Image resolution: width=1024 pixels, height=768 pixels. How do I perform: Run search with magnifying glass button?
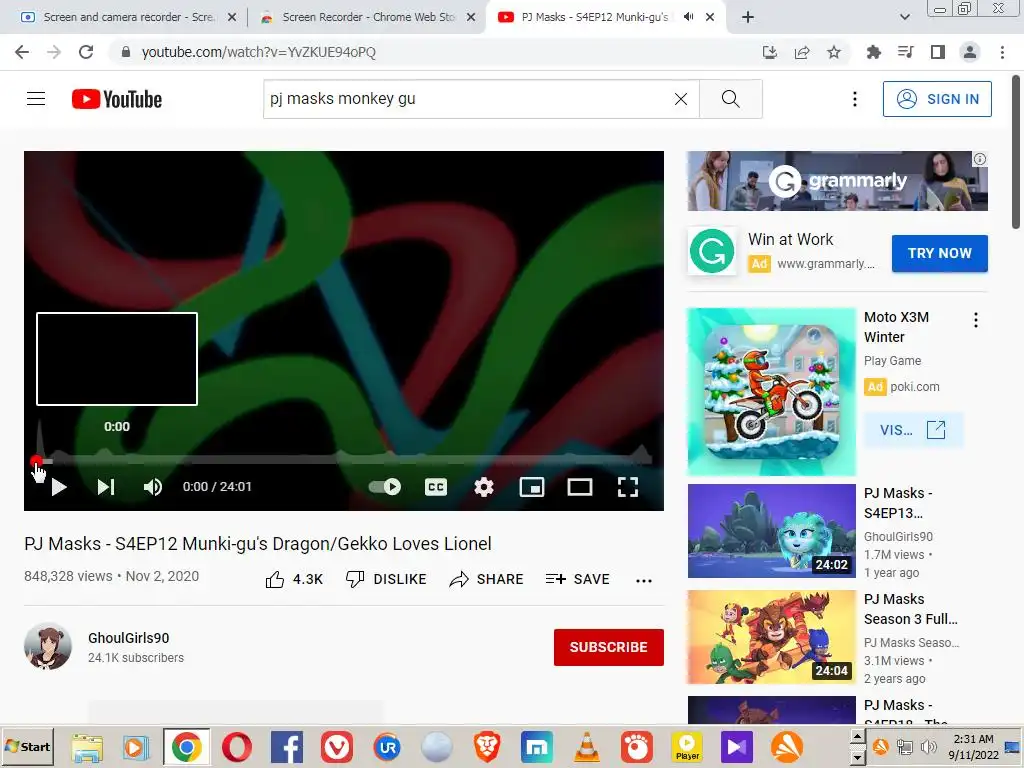pos(731,99)
